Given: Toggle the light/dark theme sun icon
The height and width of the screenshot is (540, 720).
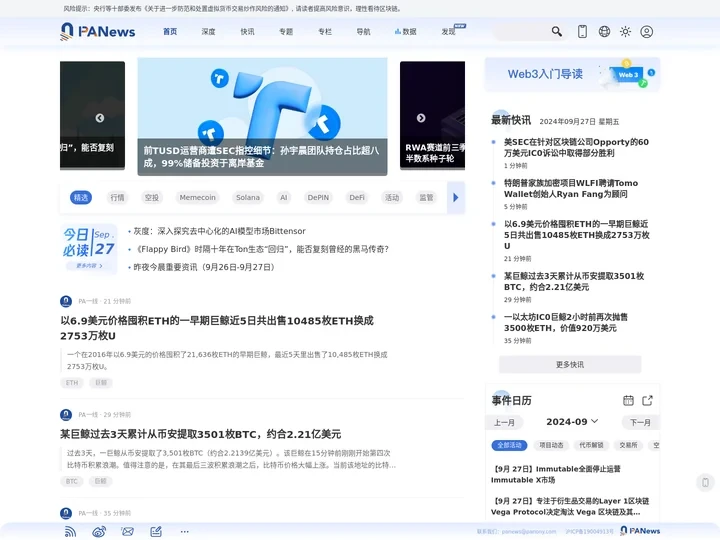Looking at the screenshot, I should click(625, 31).
